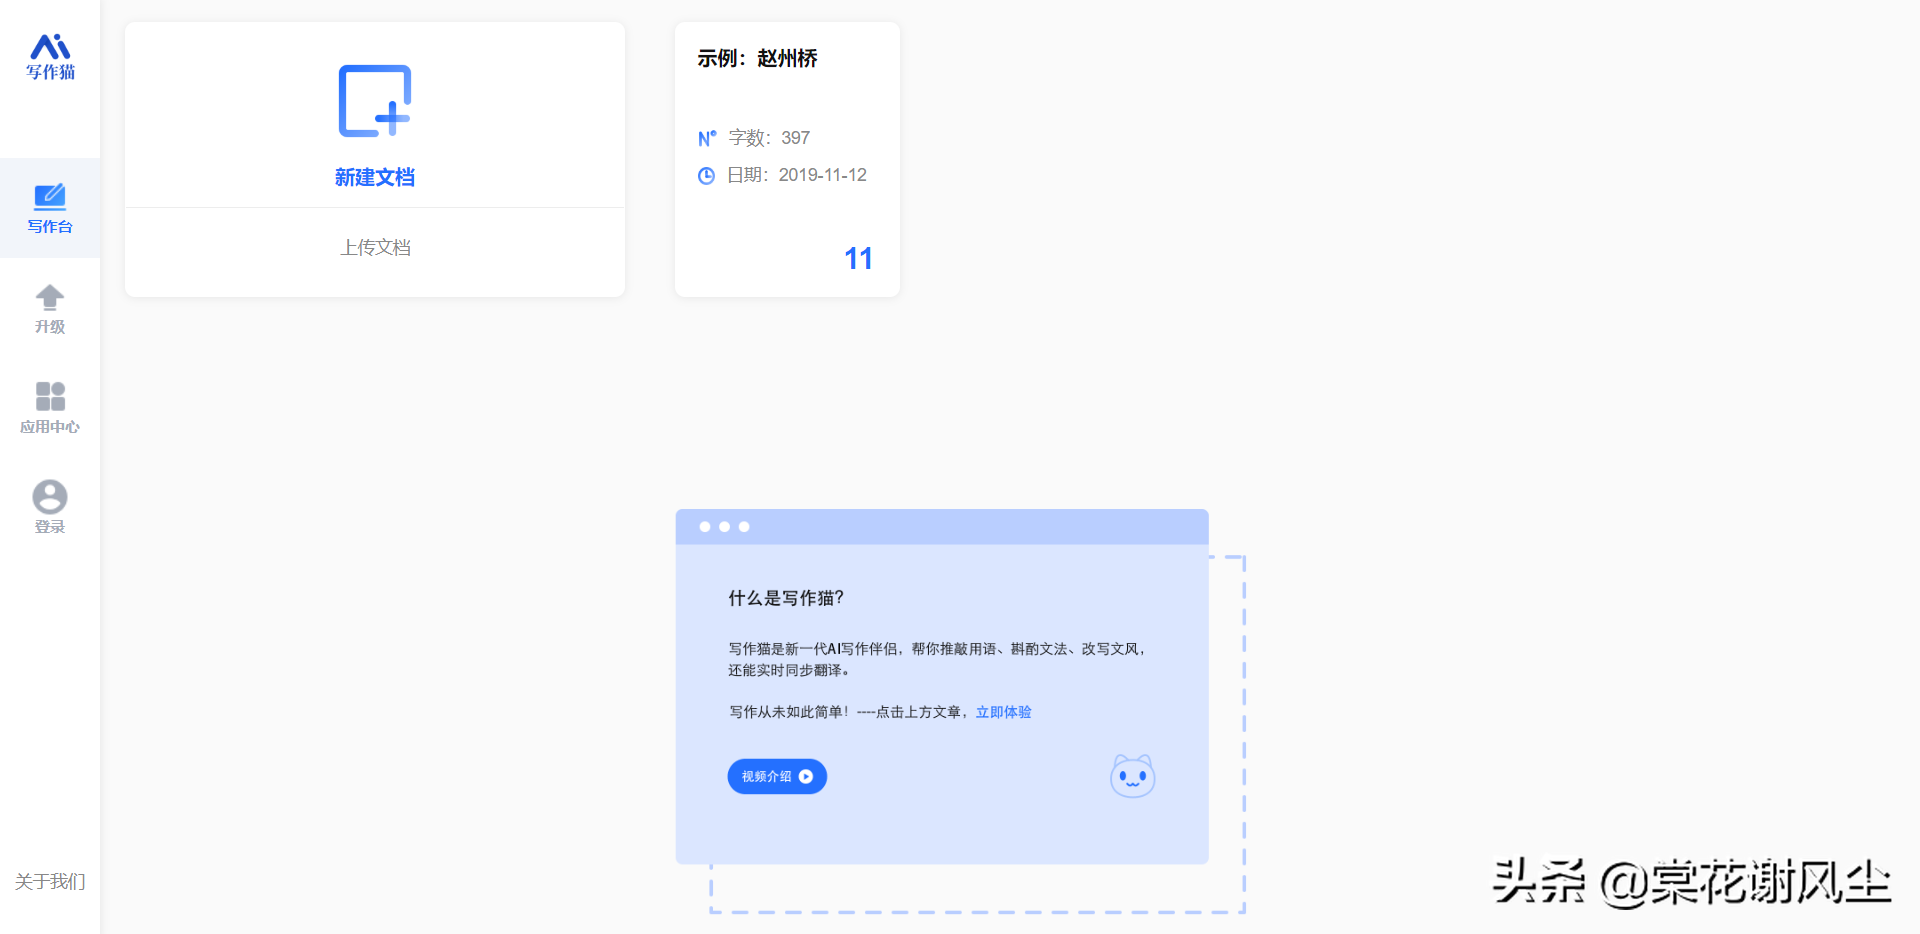
Task: Click the 字数: 397 text
Action: pos(769,138)
